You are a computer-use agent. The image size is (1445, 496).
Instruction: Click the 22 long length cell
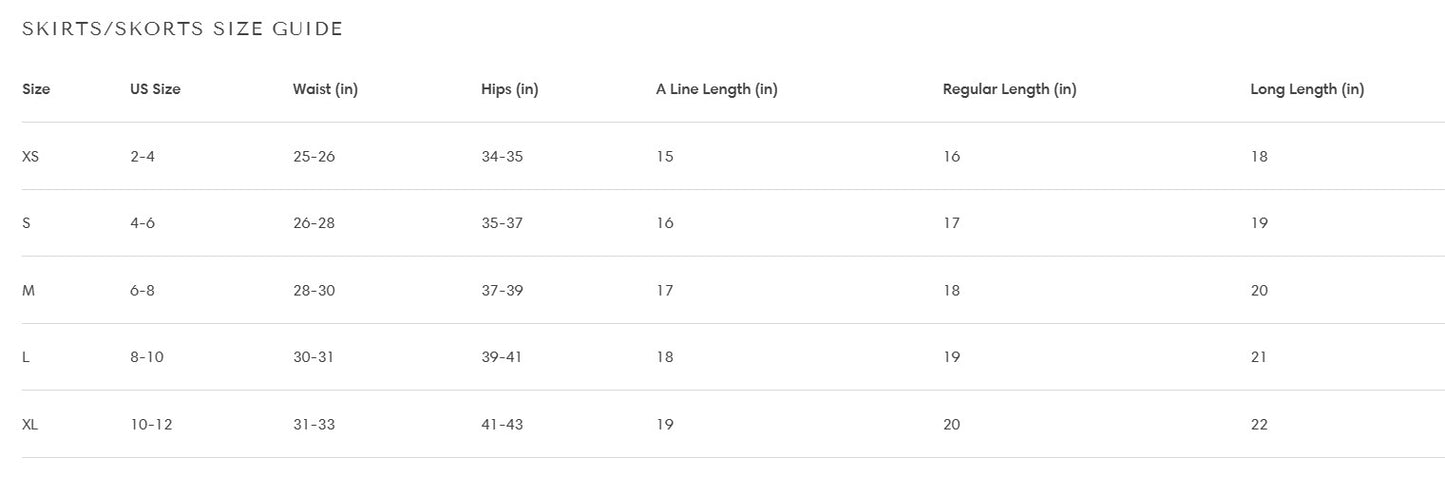[x=1259, y=425]
